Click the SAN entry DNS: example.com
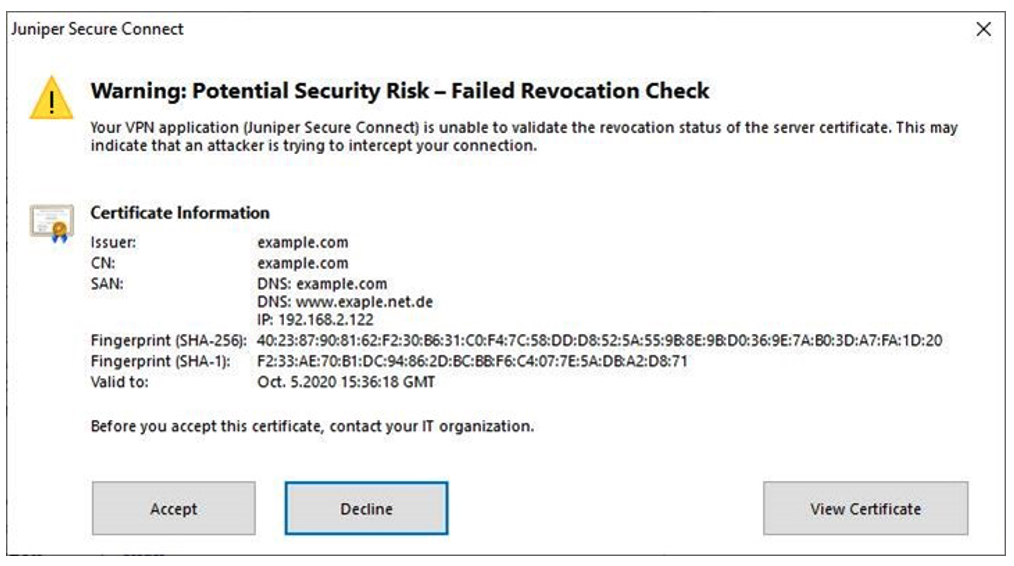 (x=321, y=284)
